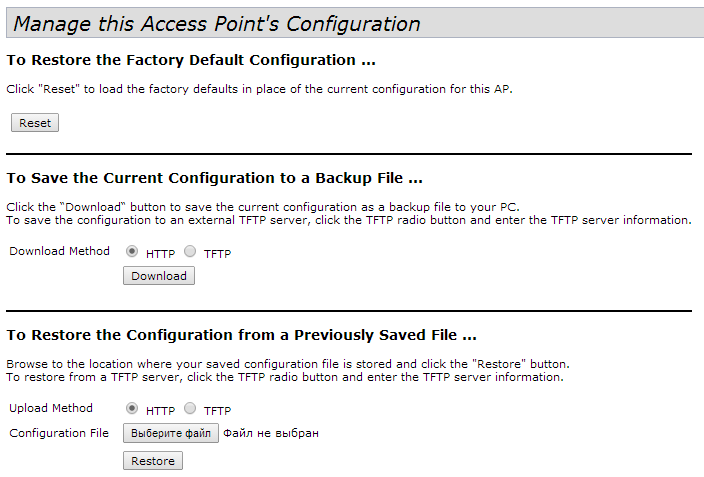Click the Download button

pos(159,276)
